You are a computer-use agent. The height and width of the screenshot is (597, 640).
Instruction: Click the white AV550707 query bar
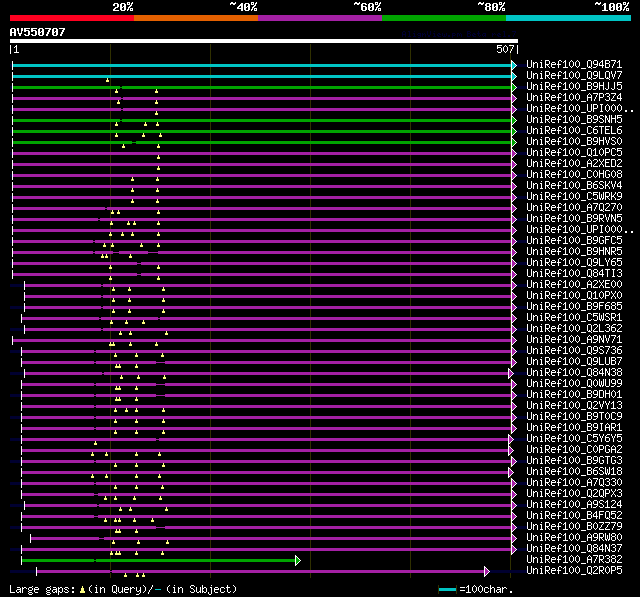tap(264, 42)
